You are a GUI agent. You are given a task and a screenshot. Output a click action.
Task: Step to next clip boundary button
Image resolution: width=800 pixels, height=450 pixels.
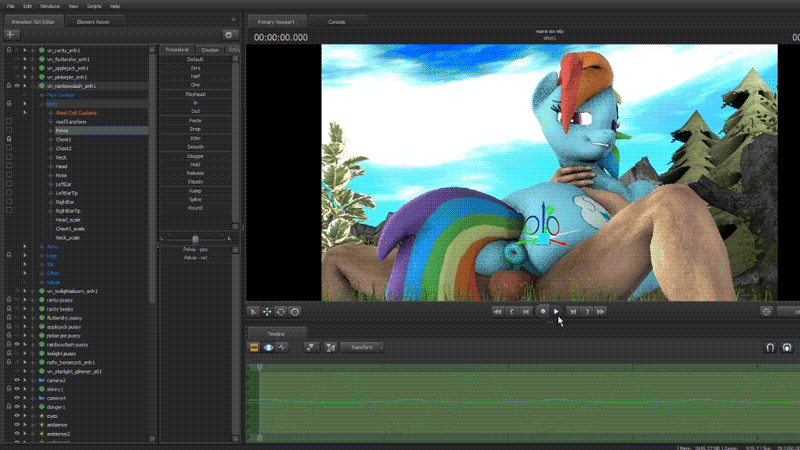coord(587,312)
